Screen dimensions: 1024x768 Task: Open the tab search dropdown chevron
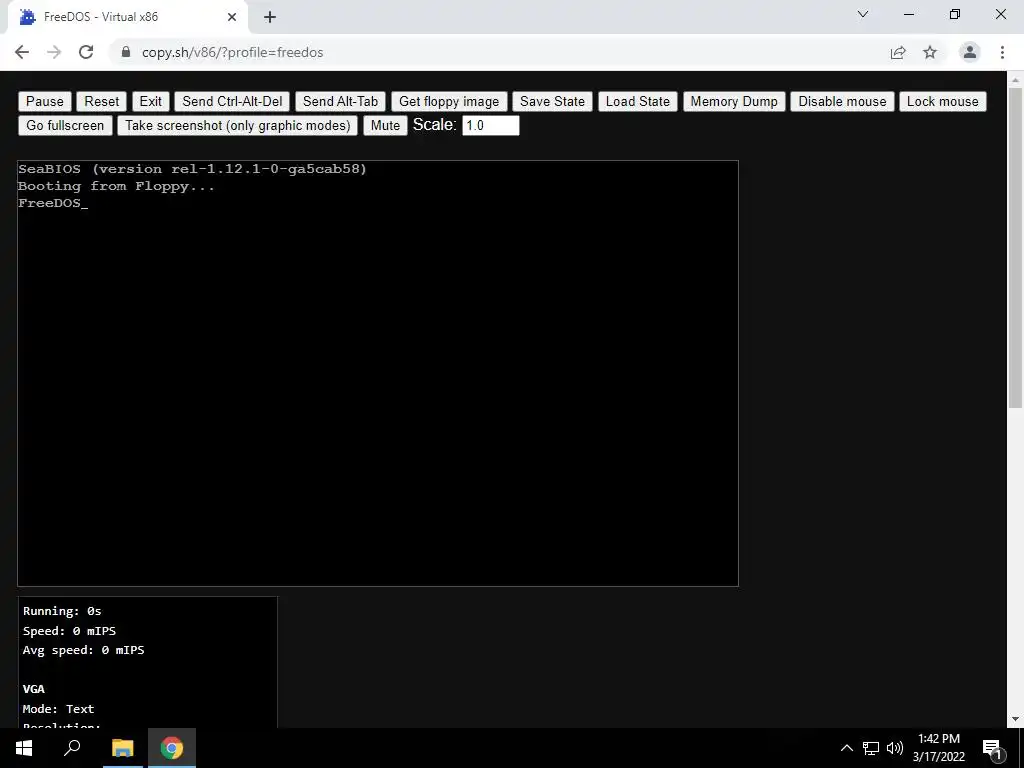pos(863,14)
